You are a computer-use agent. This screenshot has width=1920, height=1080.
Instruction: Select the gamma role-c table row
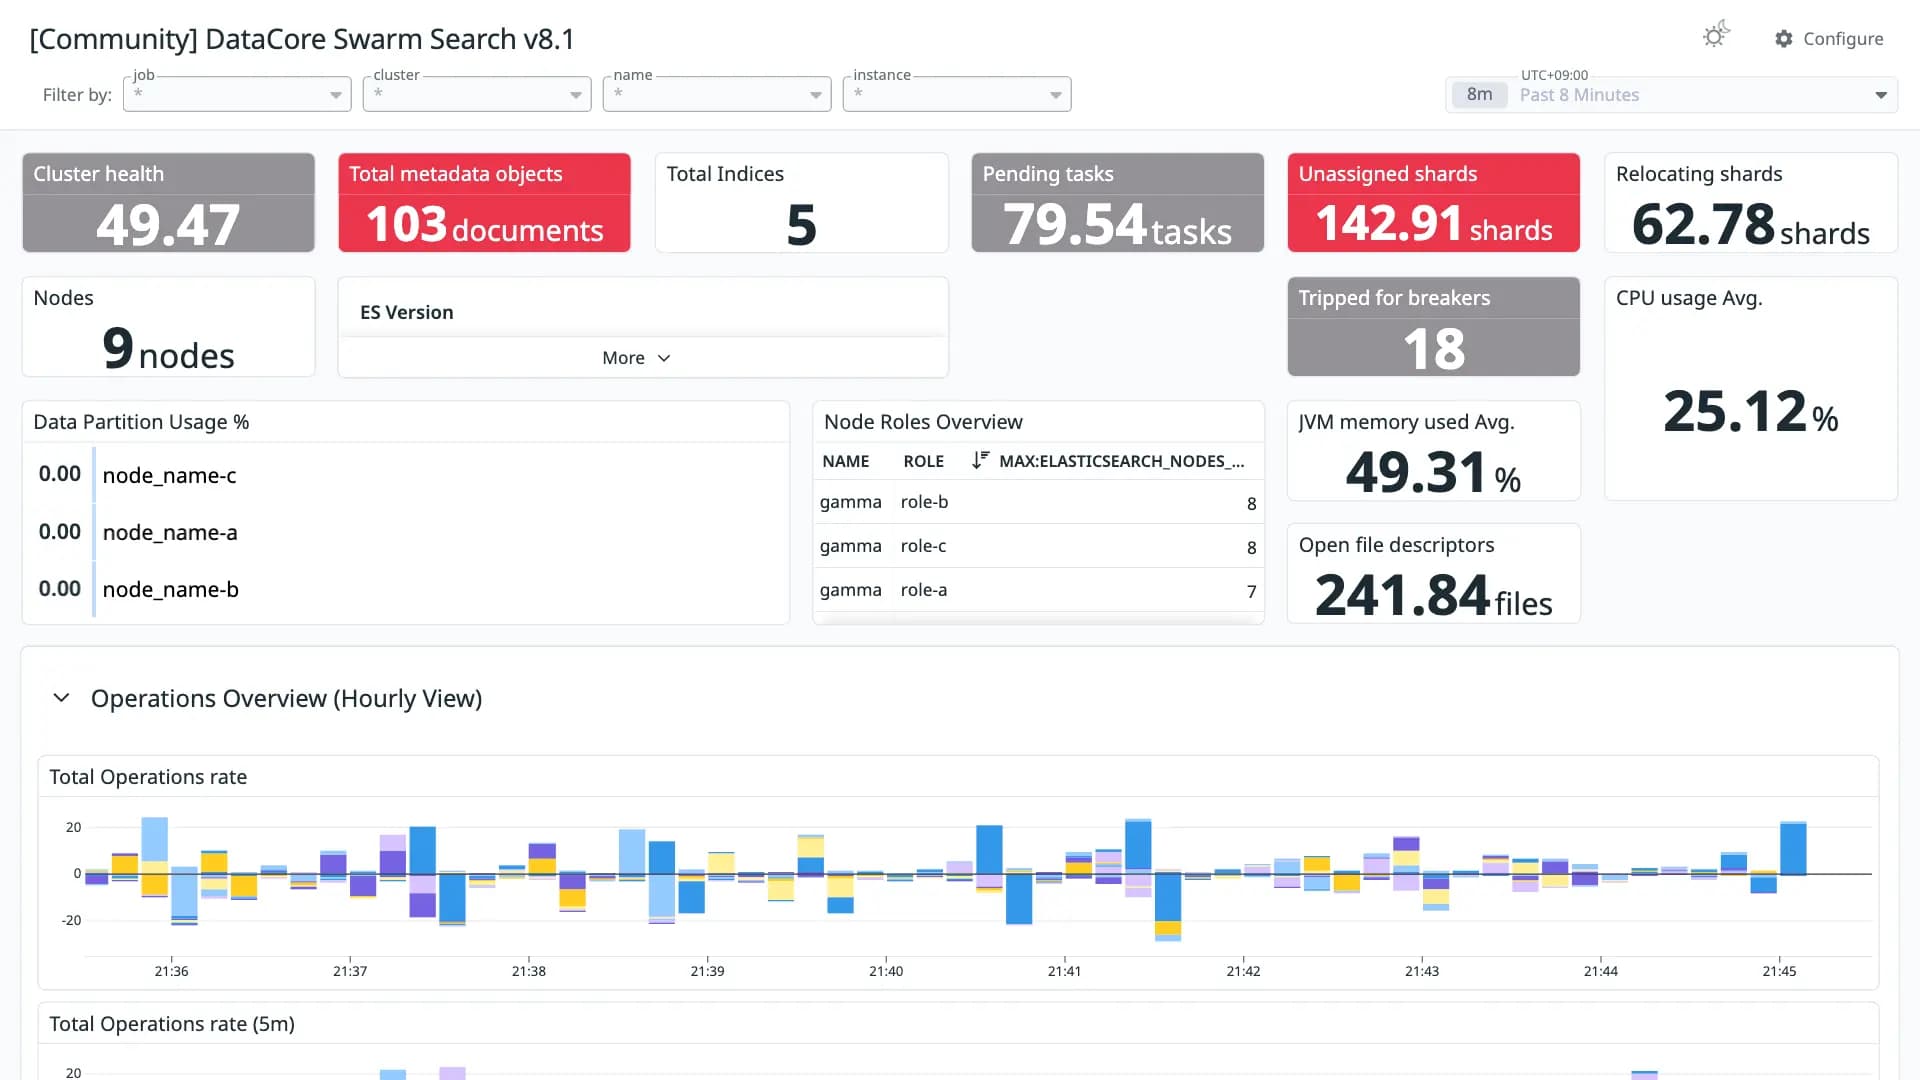pyautogui.click(x=1038, y=546)
